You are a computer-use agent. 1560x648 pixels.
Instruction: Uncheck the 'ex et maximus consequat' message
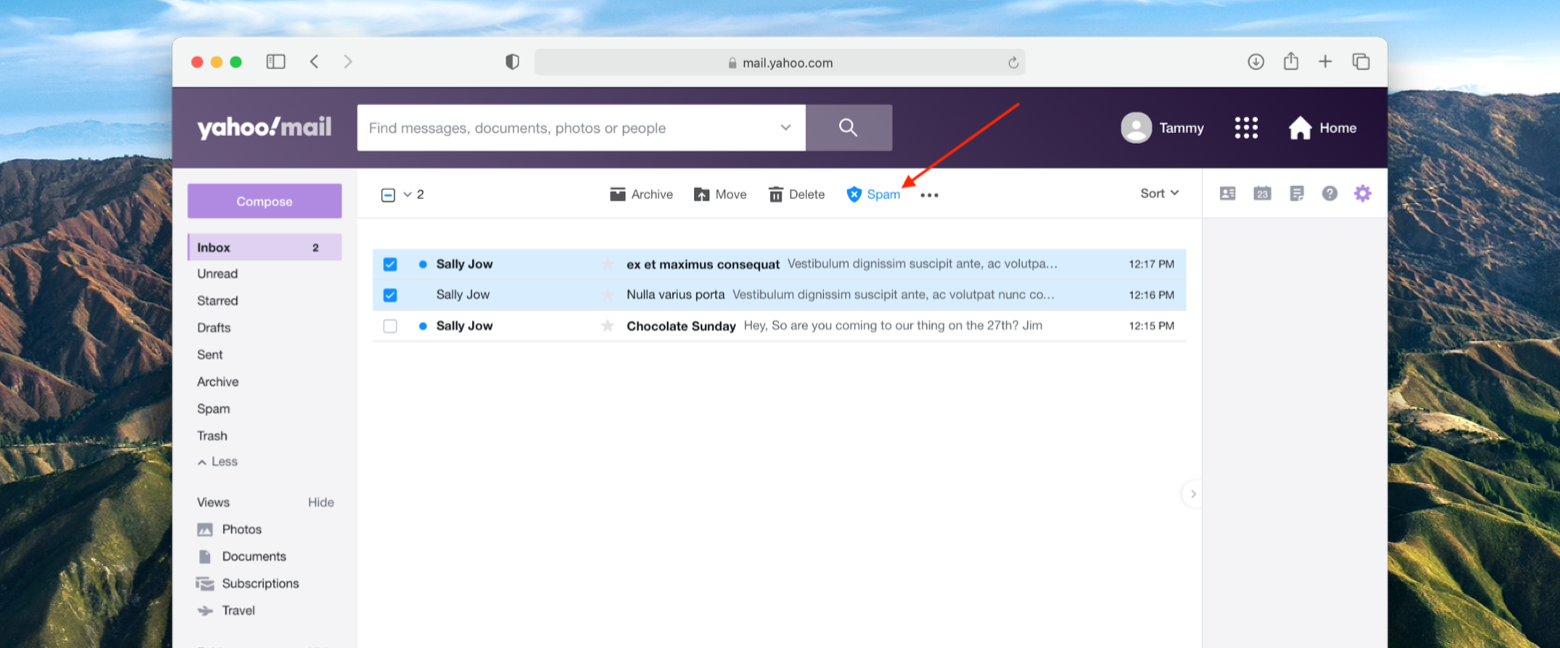pyautogui.click(x=390, y=264)
